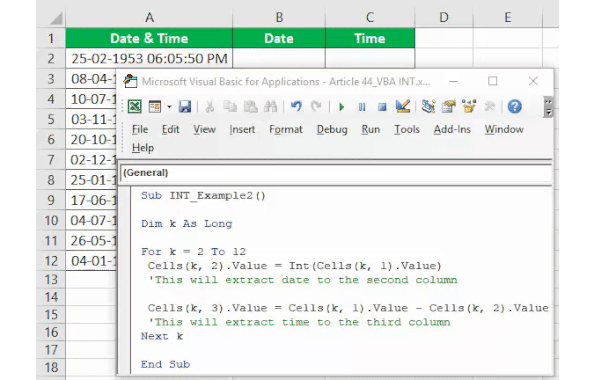Open the Tools menu
594x380 pixels.
tap(407, 129)
